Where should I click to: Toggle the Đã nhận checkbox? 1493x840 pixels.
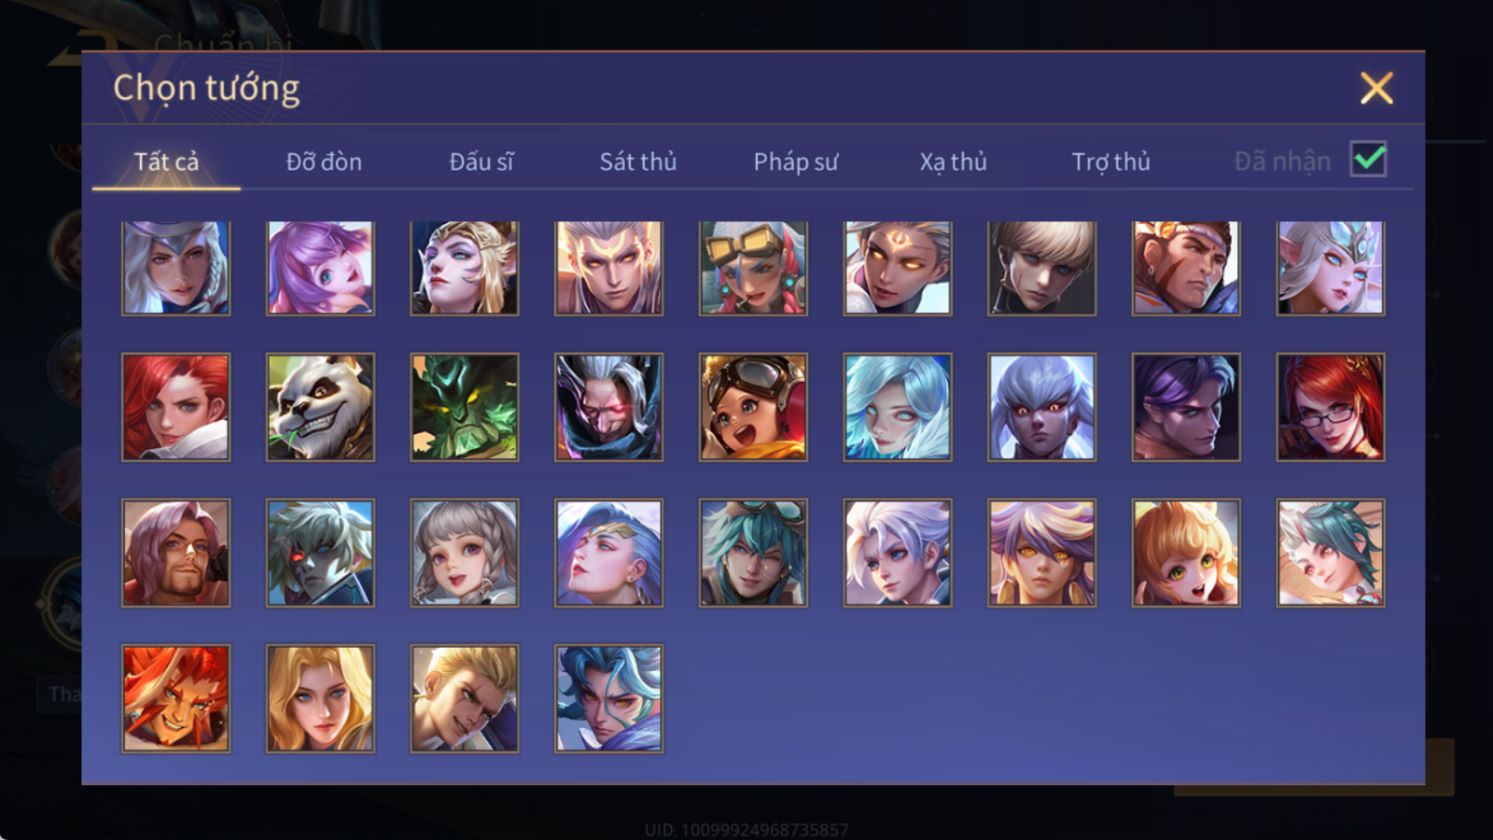(x=1368, y=159)
